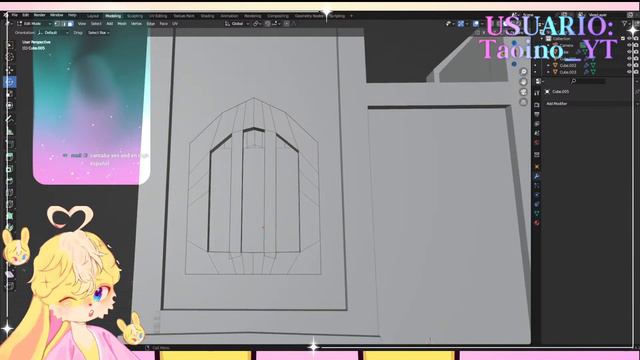640x360 pixels.
Task: Open Modifiers wrench properties tab
Action: [537, 176]
